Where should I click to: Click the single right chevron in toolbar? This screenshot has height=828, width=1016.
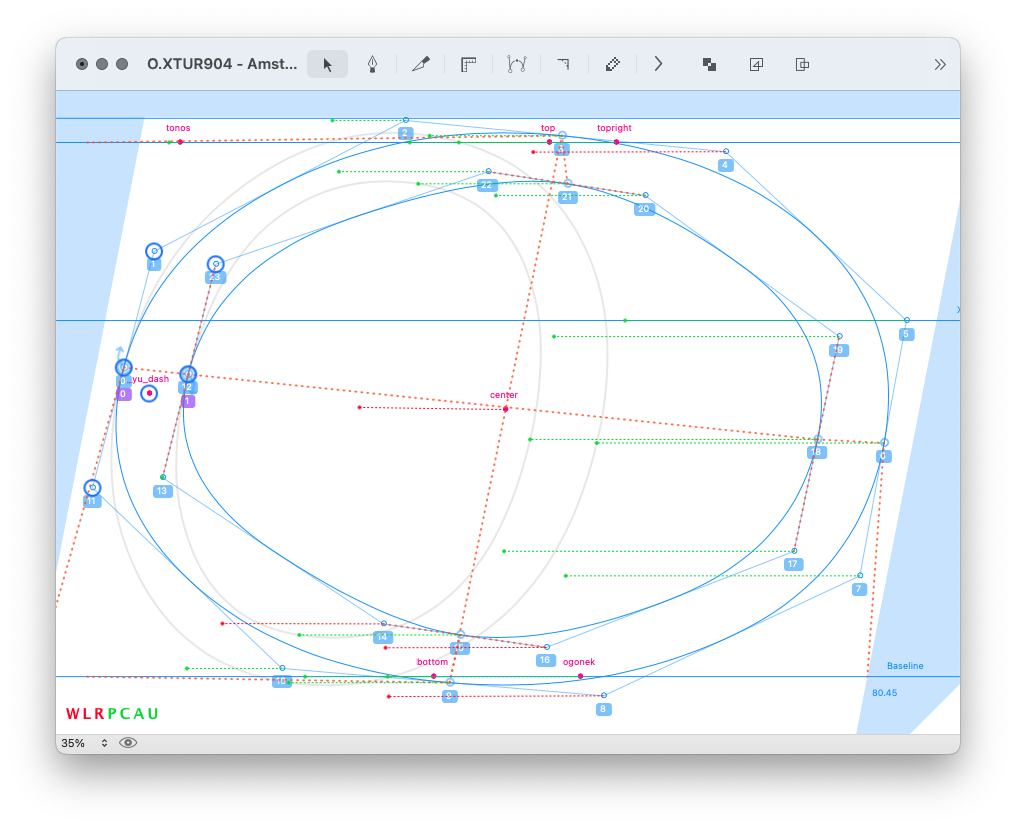pos(658,64)
